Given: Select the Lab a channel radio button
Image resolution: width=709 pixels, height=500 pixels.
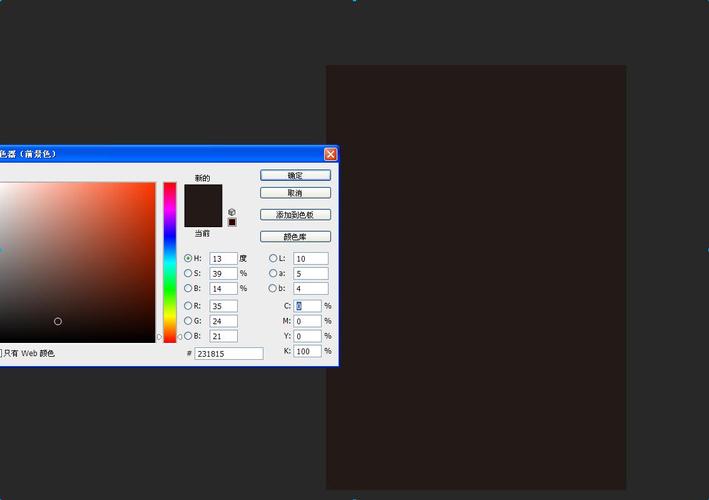Looking at the screenshot, I should (273, 273).
